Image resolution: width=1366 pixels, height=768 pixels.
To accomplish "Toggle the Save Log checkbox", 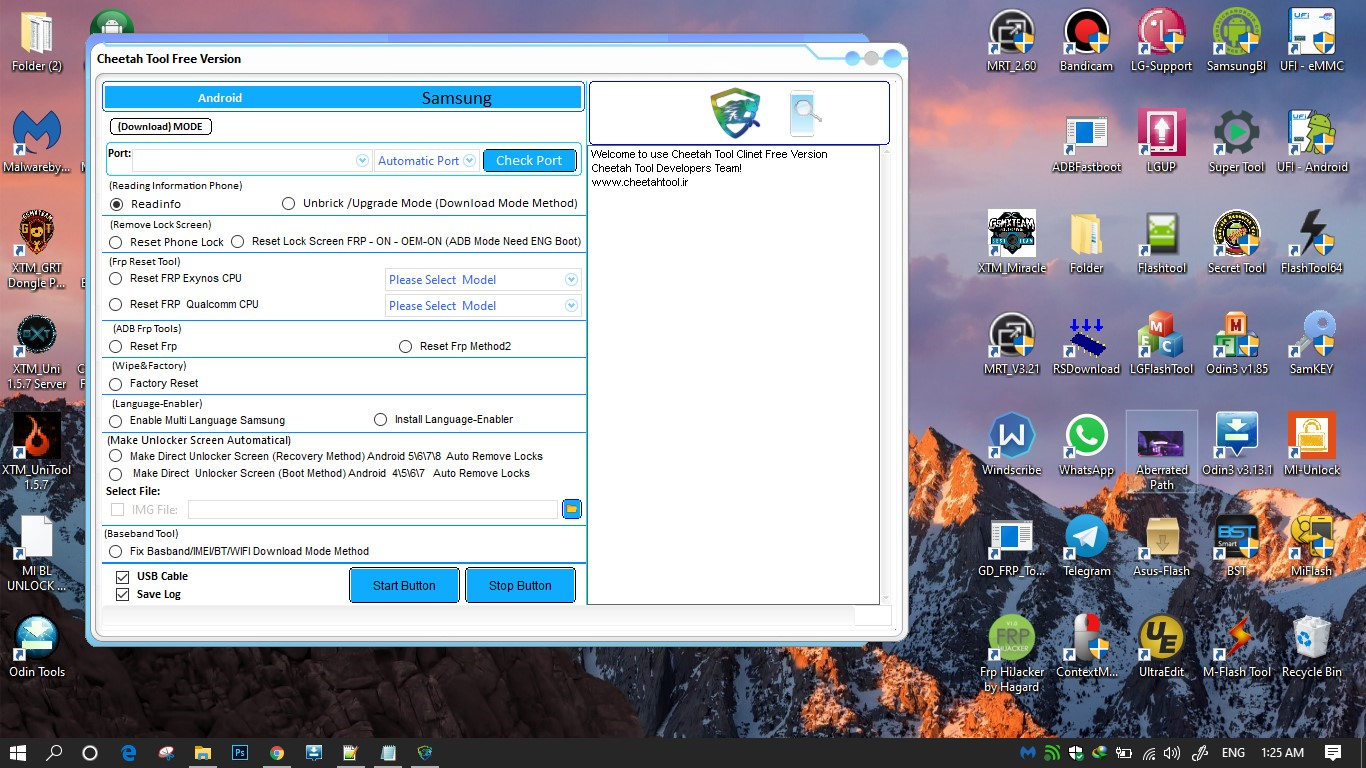I will tap(122, 595).
